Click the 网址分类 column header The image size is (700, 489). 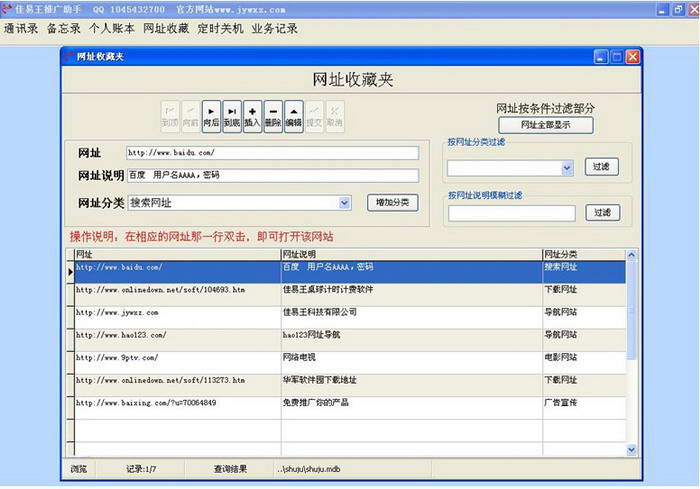point(584,255)
